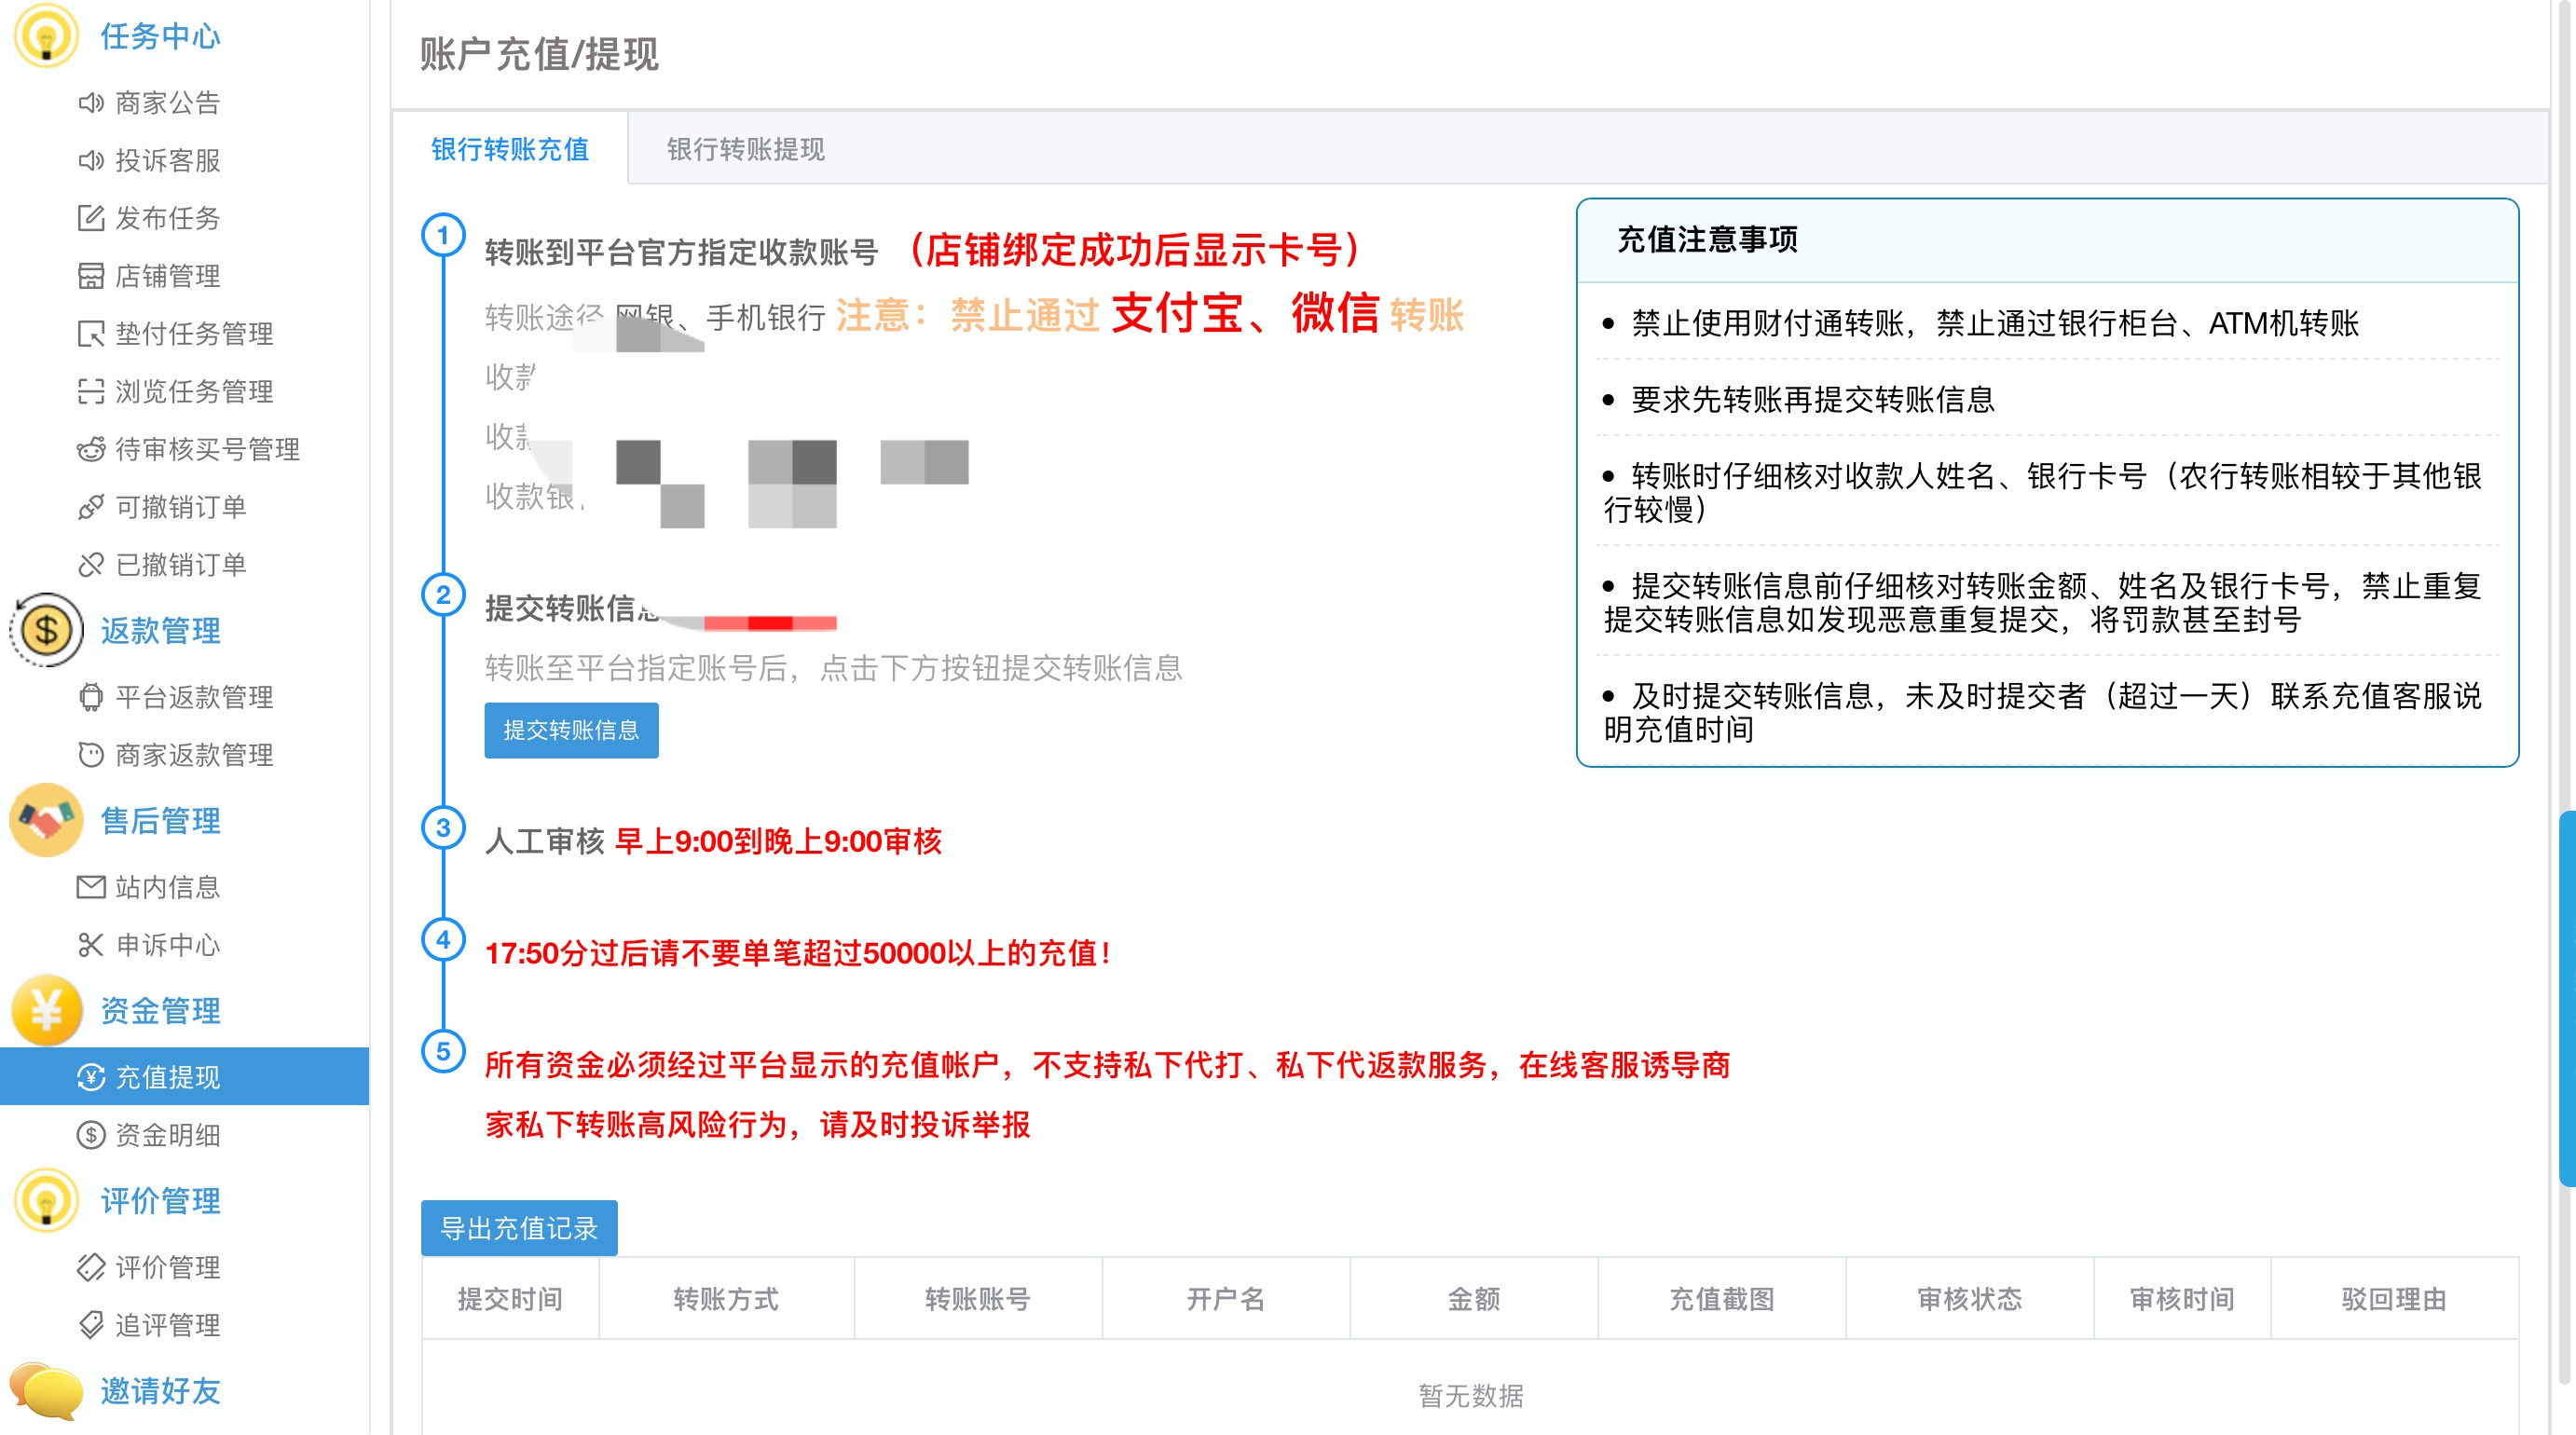The width and height of the screenshot is (2576, 1435).
Task: Click the 评价管理 tag icon
Action: click(91, 1267)
